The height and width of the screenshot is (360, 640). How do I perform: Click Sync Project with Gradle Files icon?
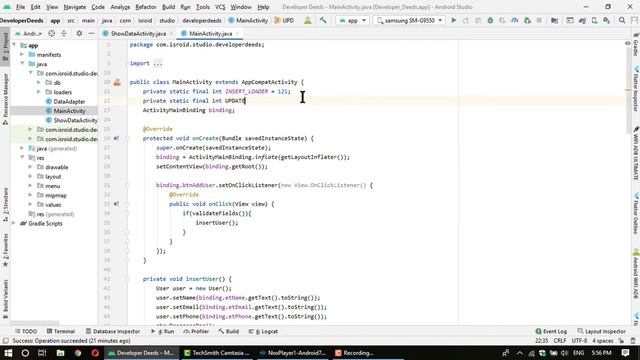(582, 20)
